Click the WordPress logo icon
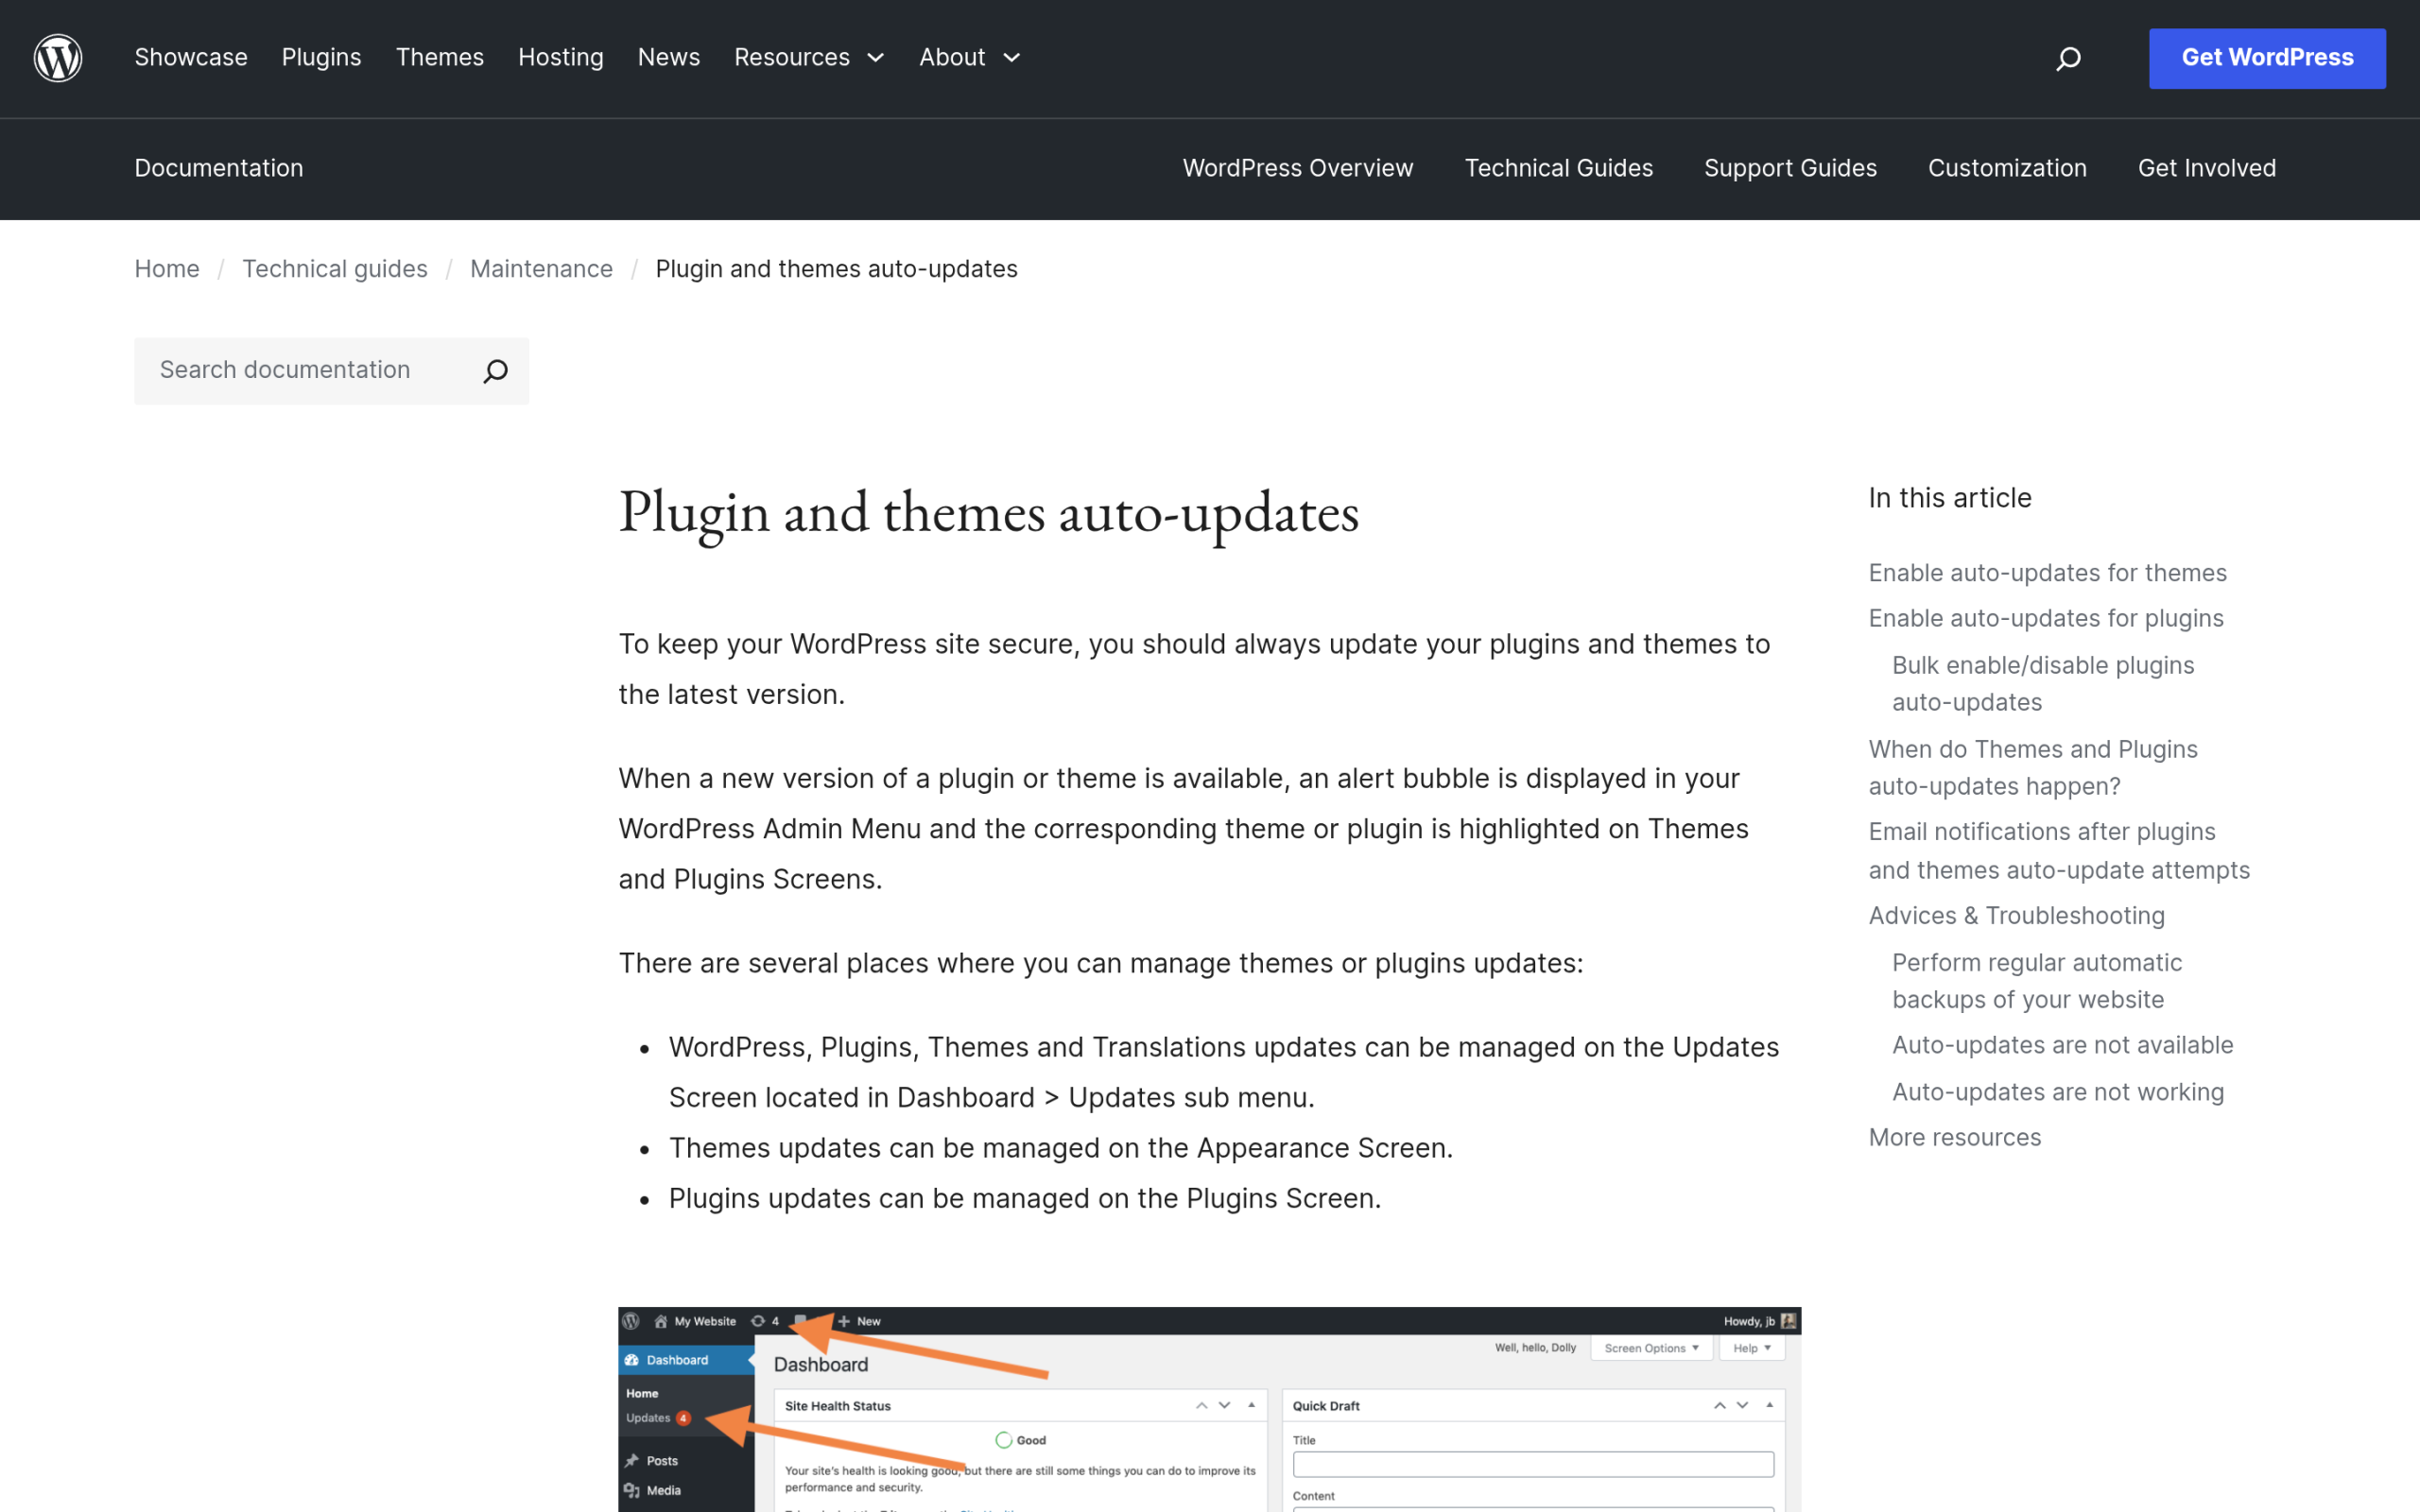Viewport: 2420px width, 1512px height. [58, 58]
